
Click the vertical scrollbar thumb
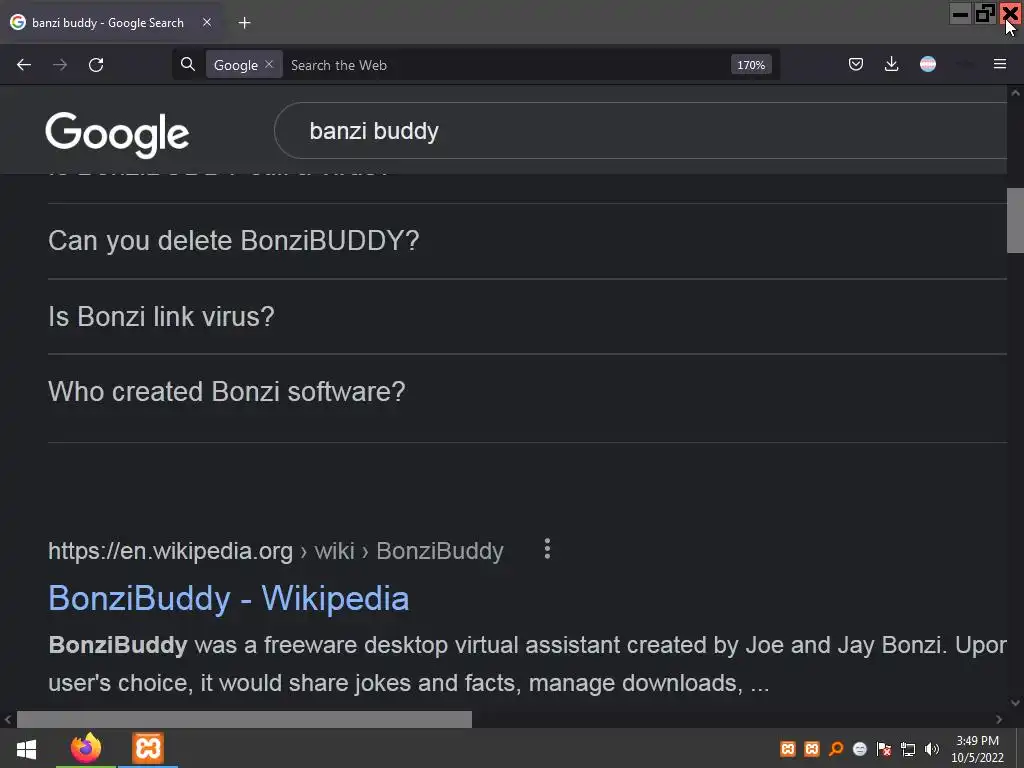coord(1015,220)
